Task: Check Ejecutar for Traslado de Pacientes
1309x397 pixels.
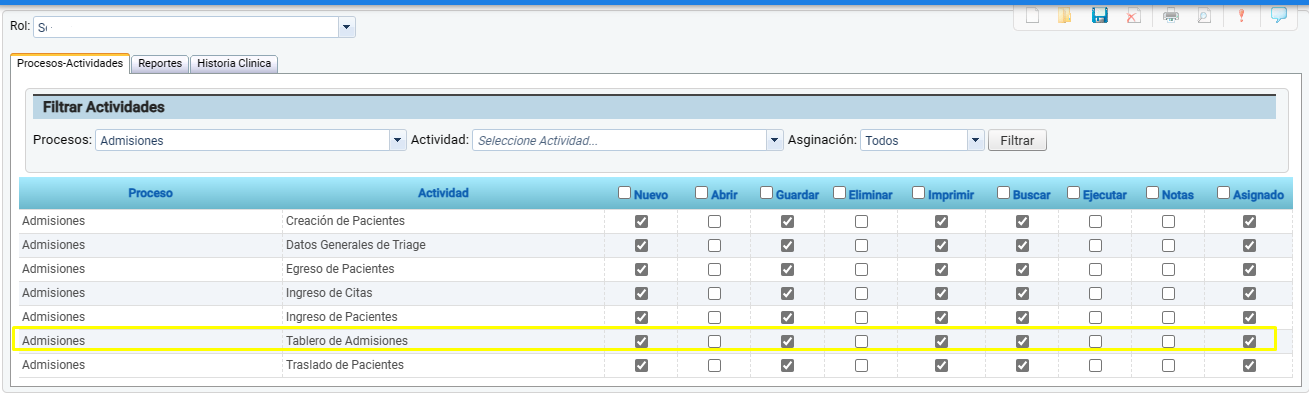Action: pos(1095,365)
